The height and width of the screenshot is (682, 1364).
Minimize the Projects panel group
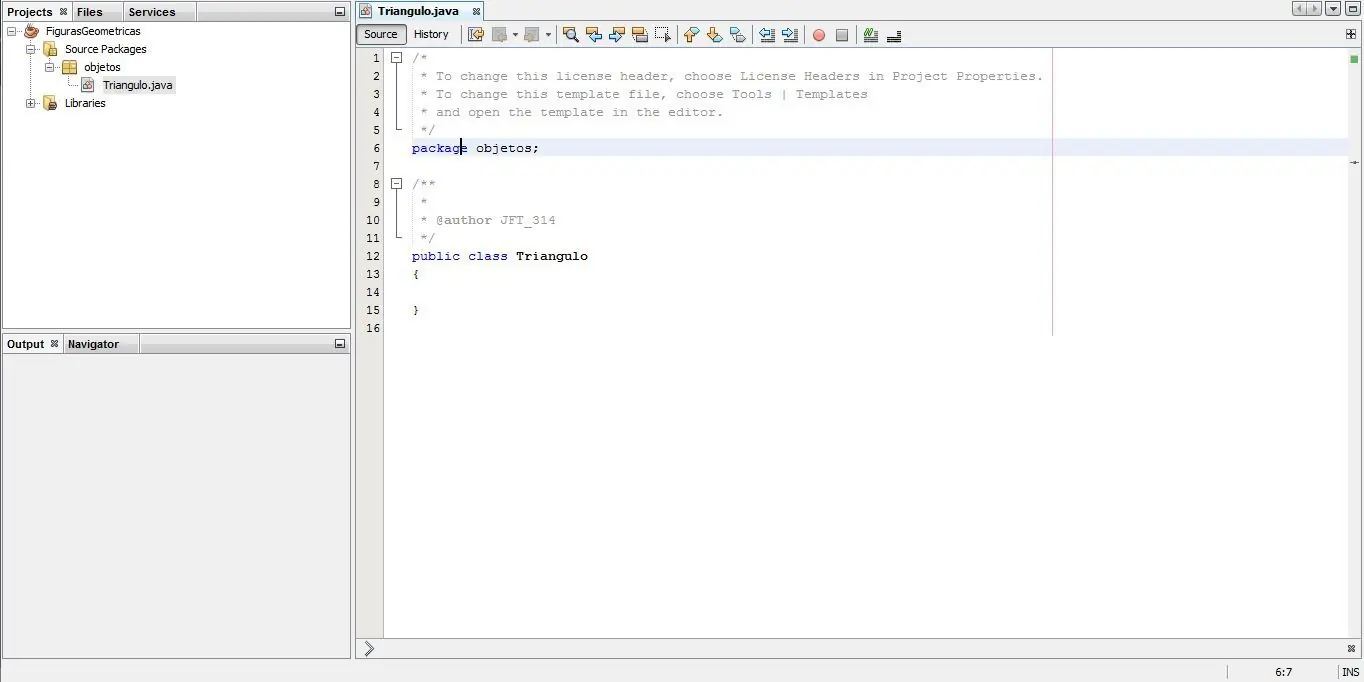pos(340,12)
